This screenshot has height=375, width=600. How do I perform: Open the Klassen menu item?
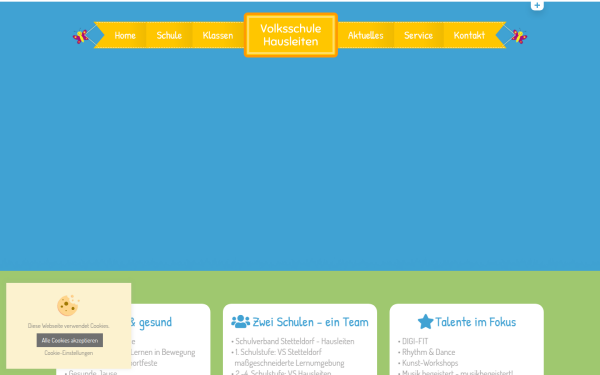click(218, 35)
